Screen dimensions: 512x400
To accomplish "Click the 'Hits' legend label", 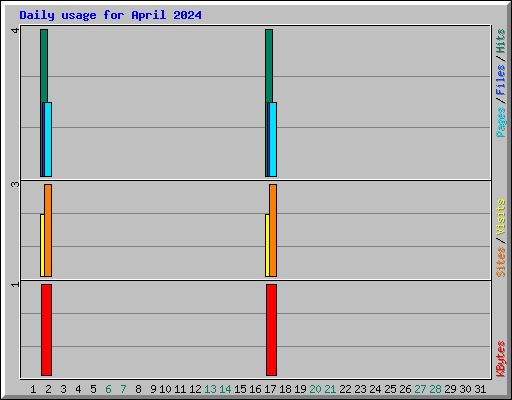I will (x=500, y=41).
